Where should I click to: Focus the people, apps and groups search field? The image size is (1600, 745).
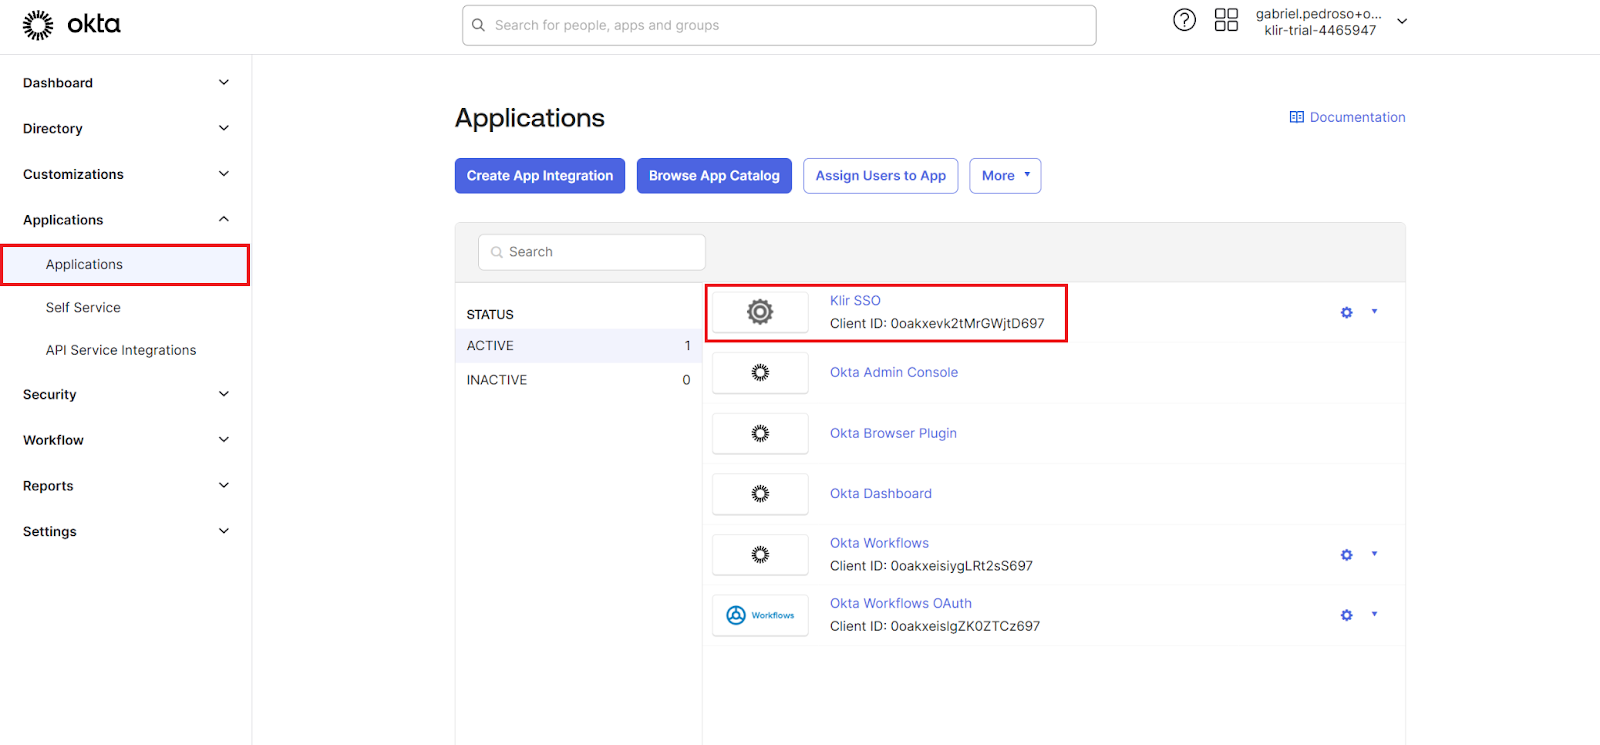click(779, 25)
